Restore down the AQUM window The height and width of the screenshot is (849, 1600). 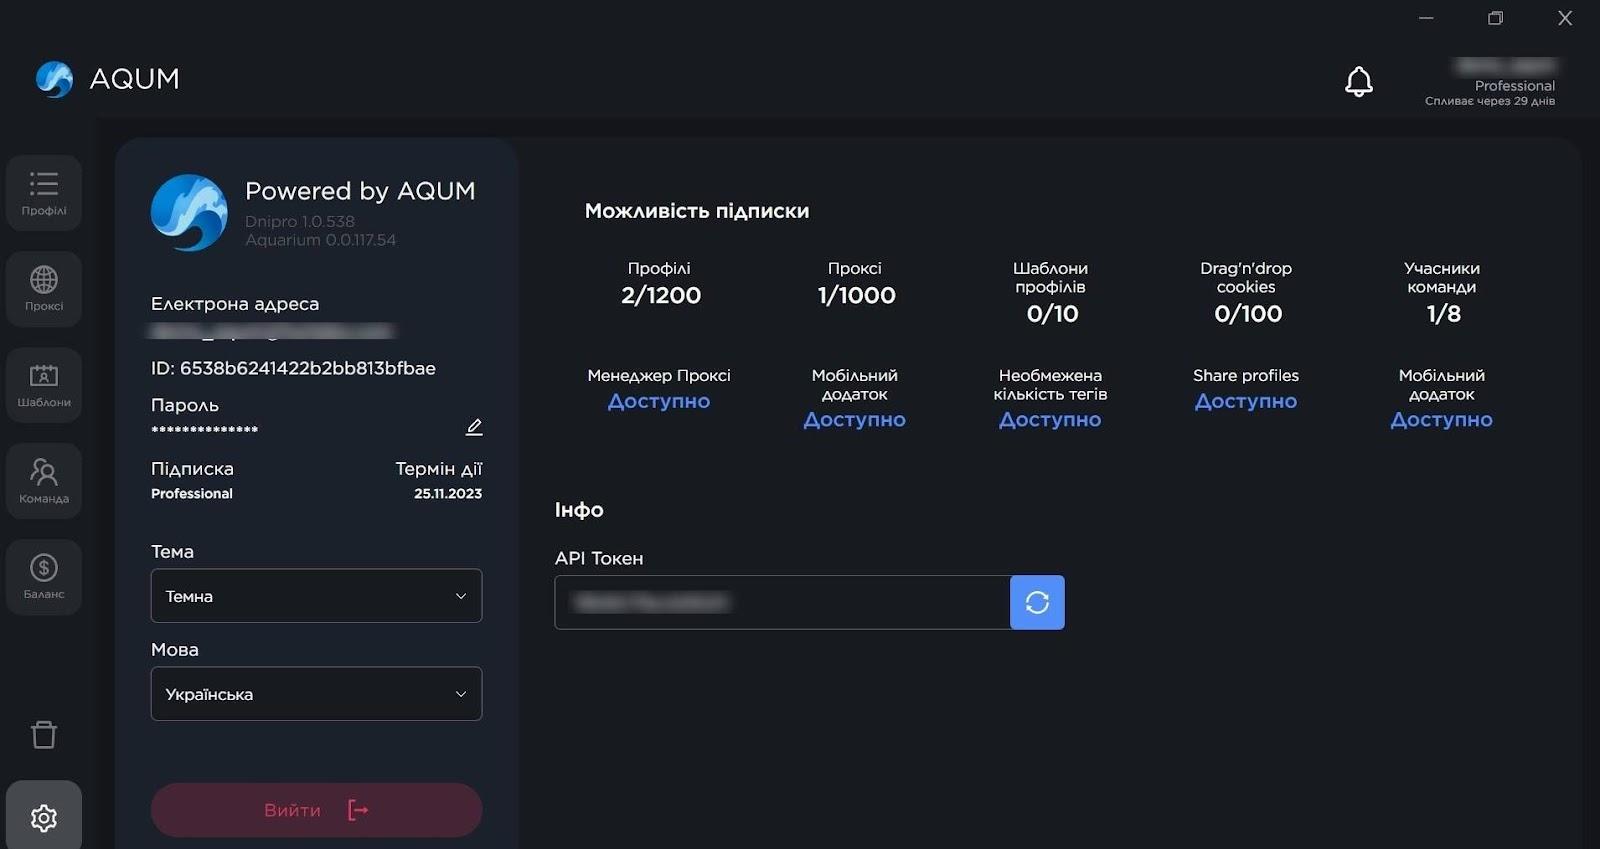(x=1495, y=18)
